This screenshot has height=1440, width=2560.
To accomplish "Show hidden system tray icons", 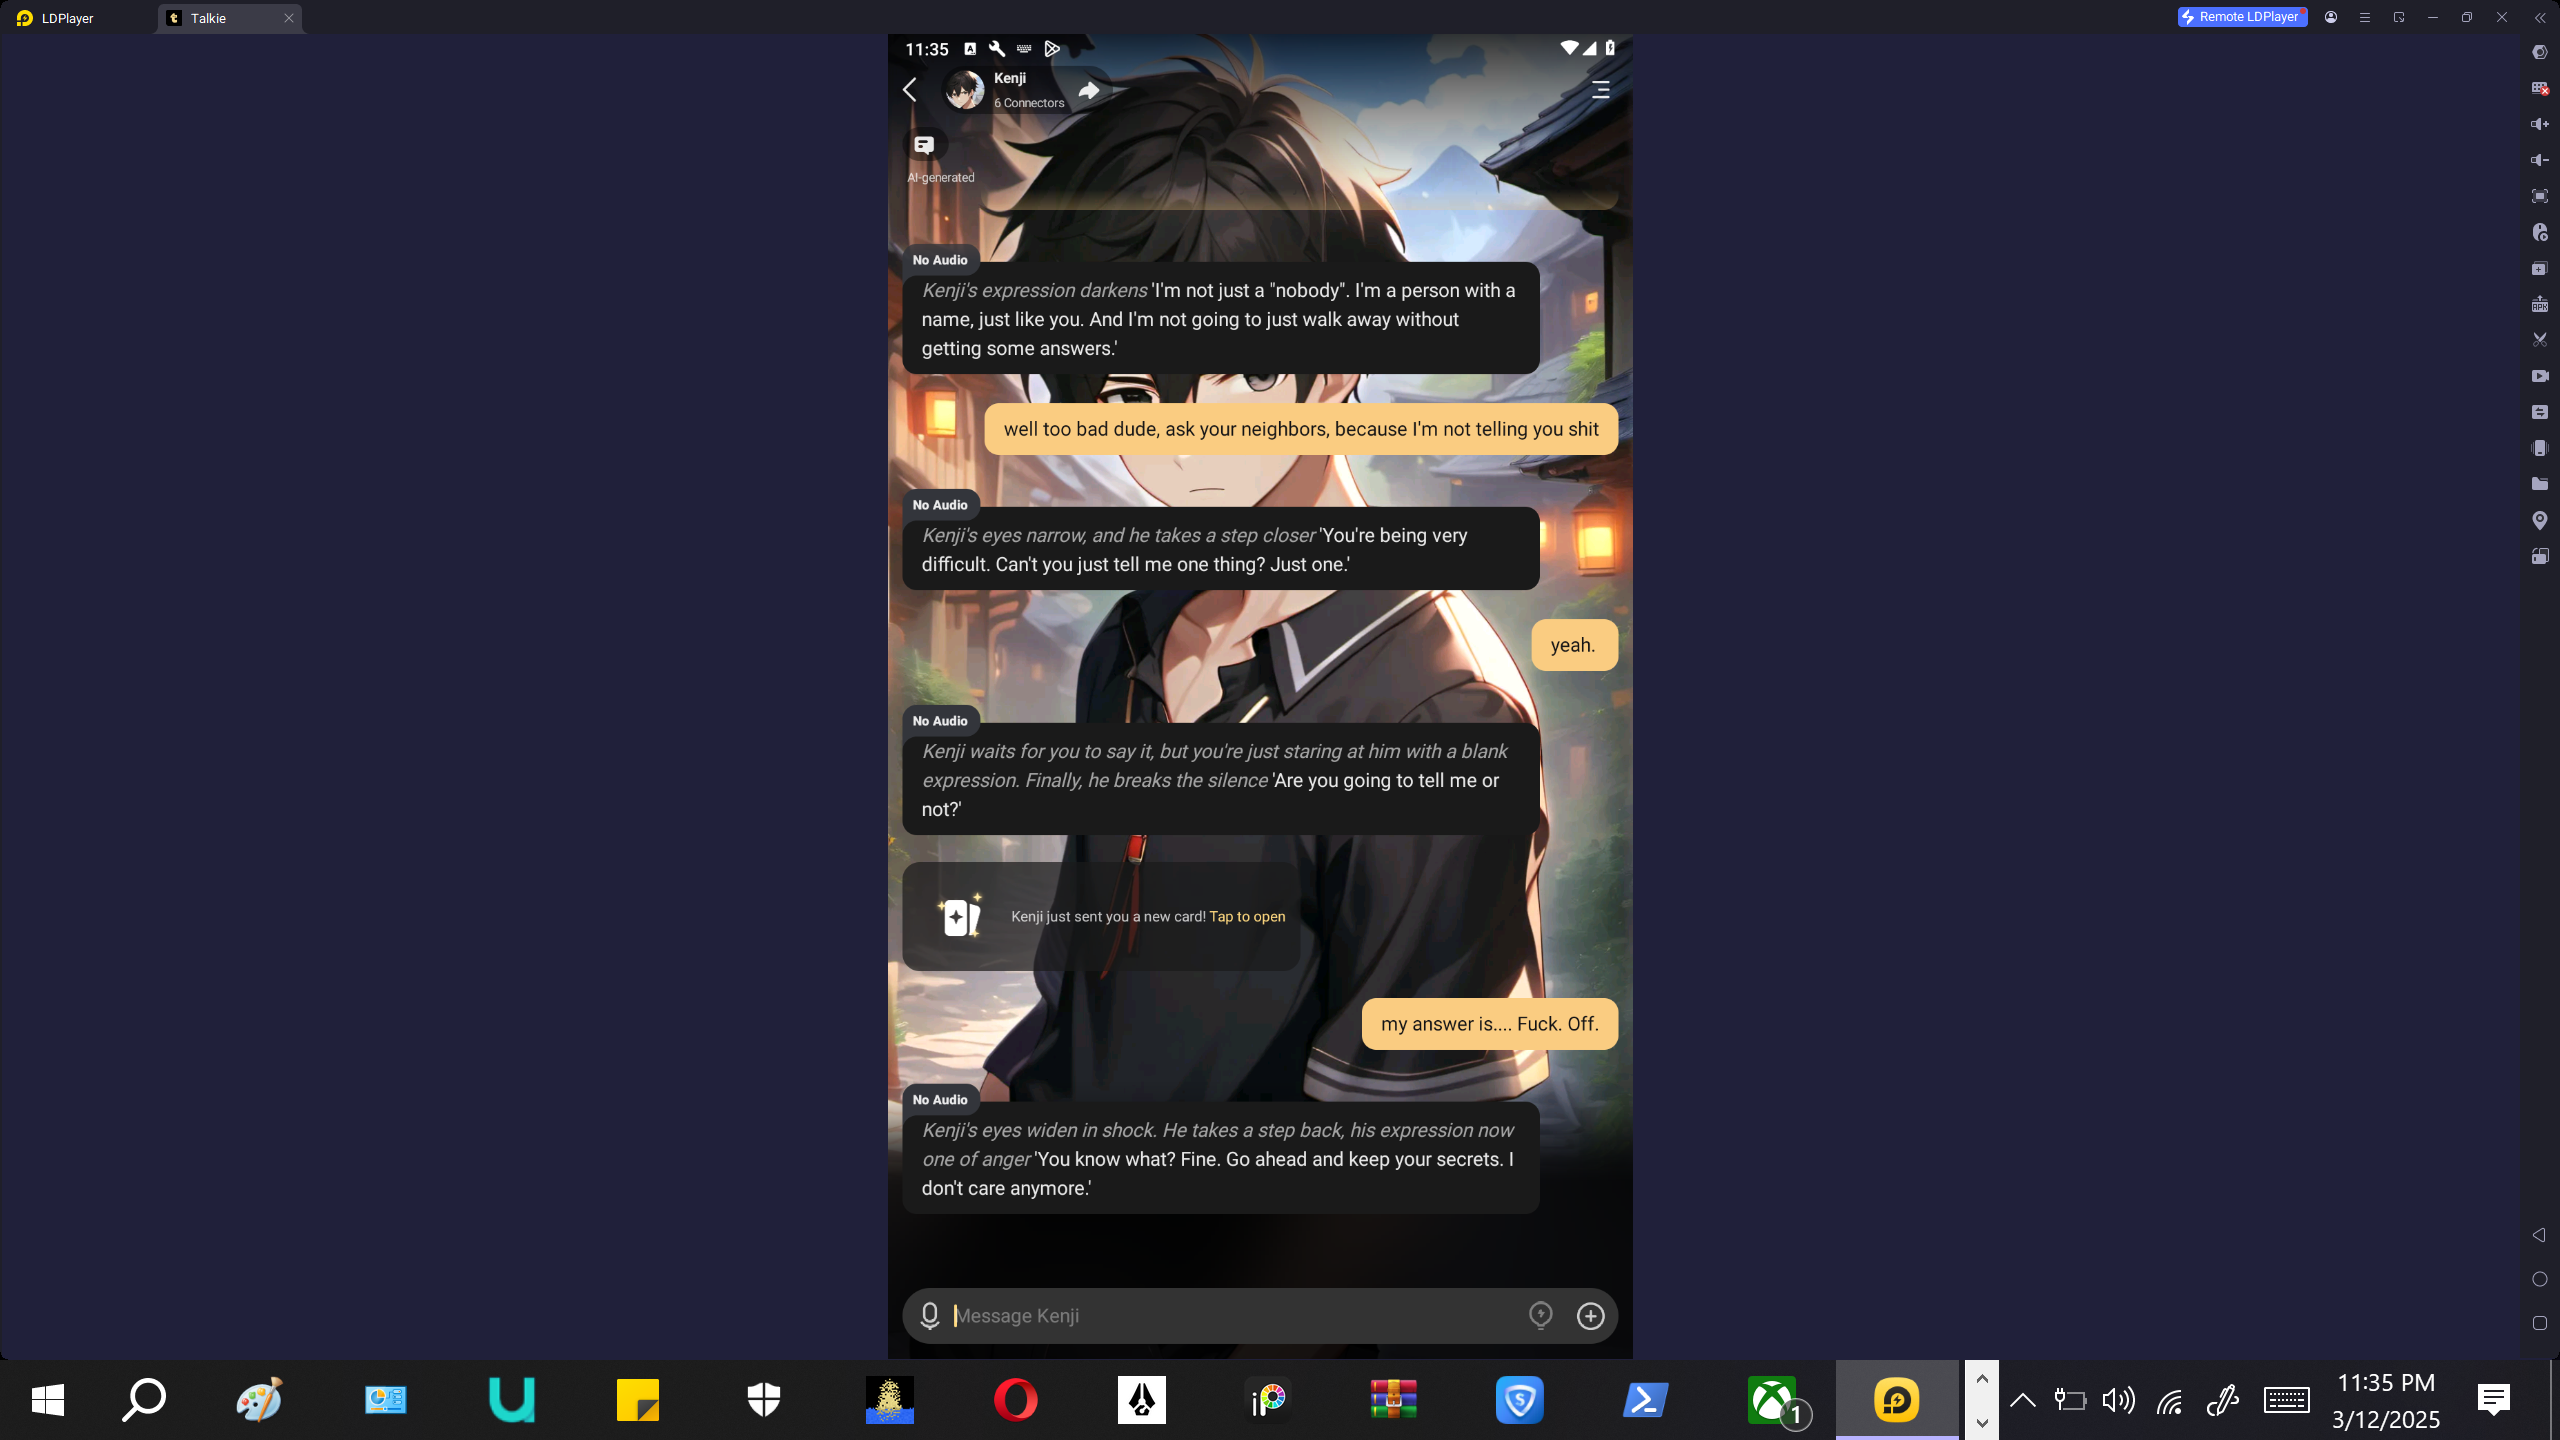I will coord(2022,1400).
